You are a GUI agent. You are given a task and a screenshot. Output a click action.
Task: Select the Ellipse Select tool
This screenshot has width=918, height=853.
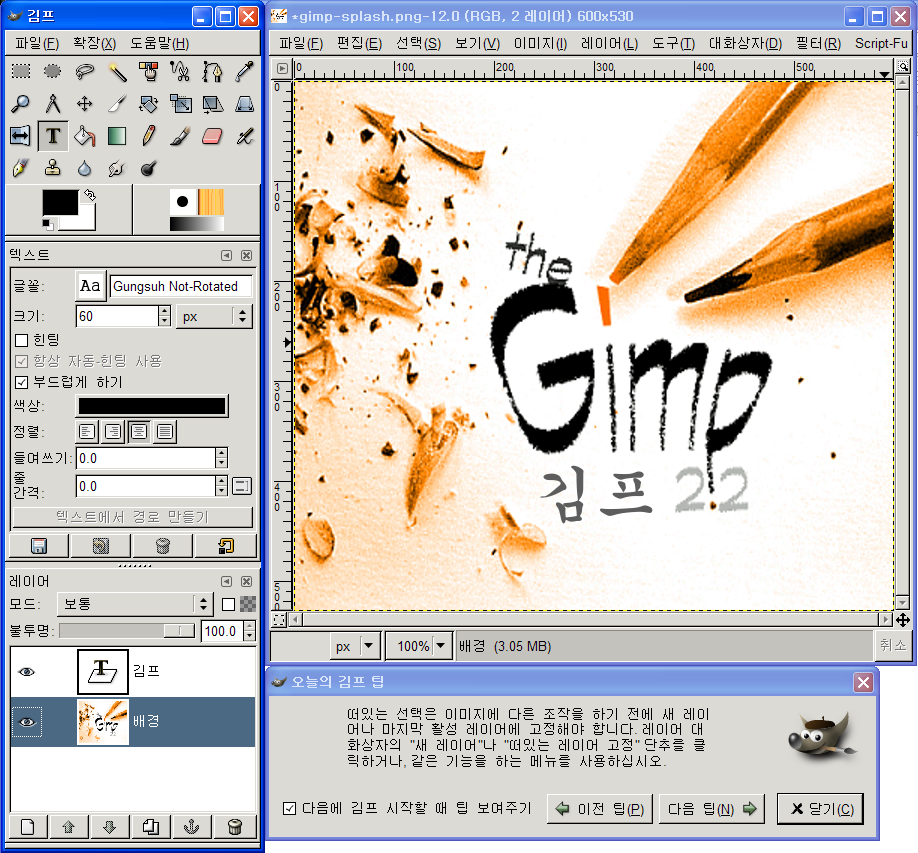pyautogui.click(x=53, y=71)
